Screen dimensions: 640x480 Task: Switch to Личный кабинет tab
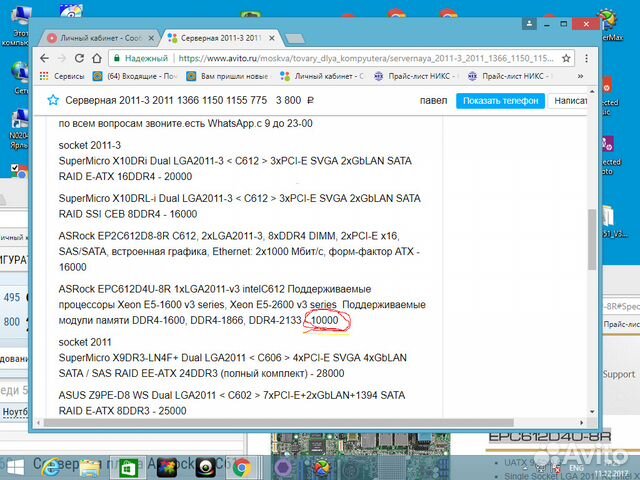[99, 38]
